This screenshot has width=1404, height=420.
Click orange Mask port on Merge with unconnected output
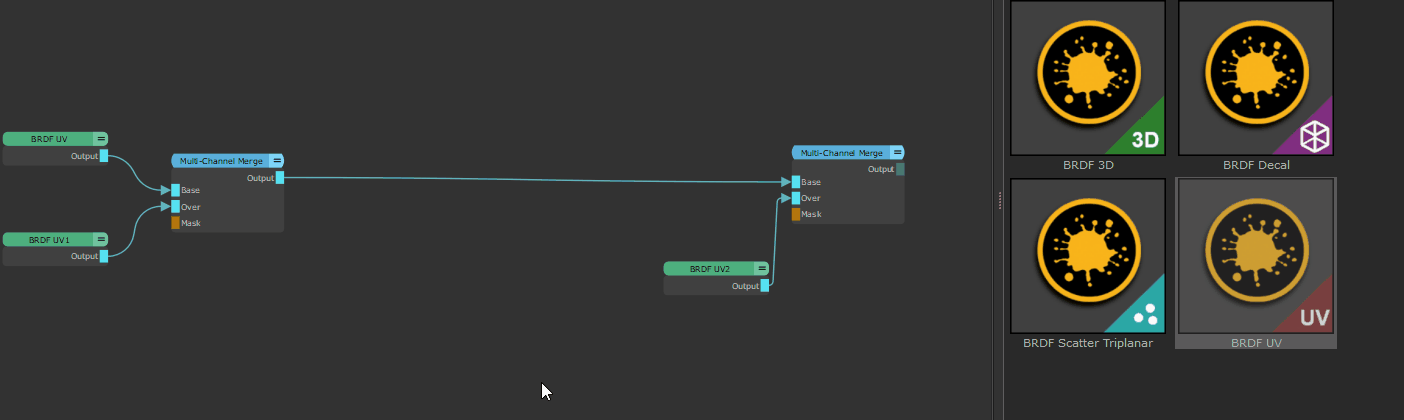796,214
